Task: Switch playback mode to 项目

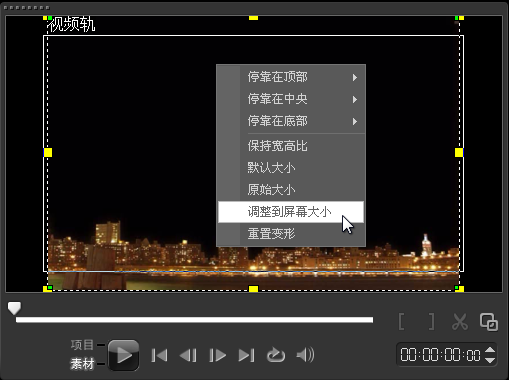Action: pyautogui.click(x=82, y=345)
